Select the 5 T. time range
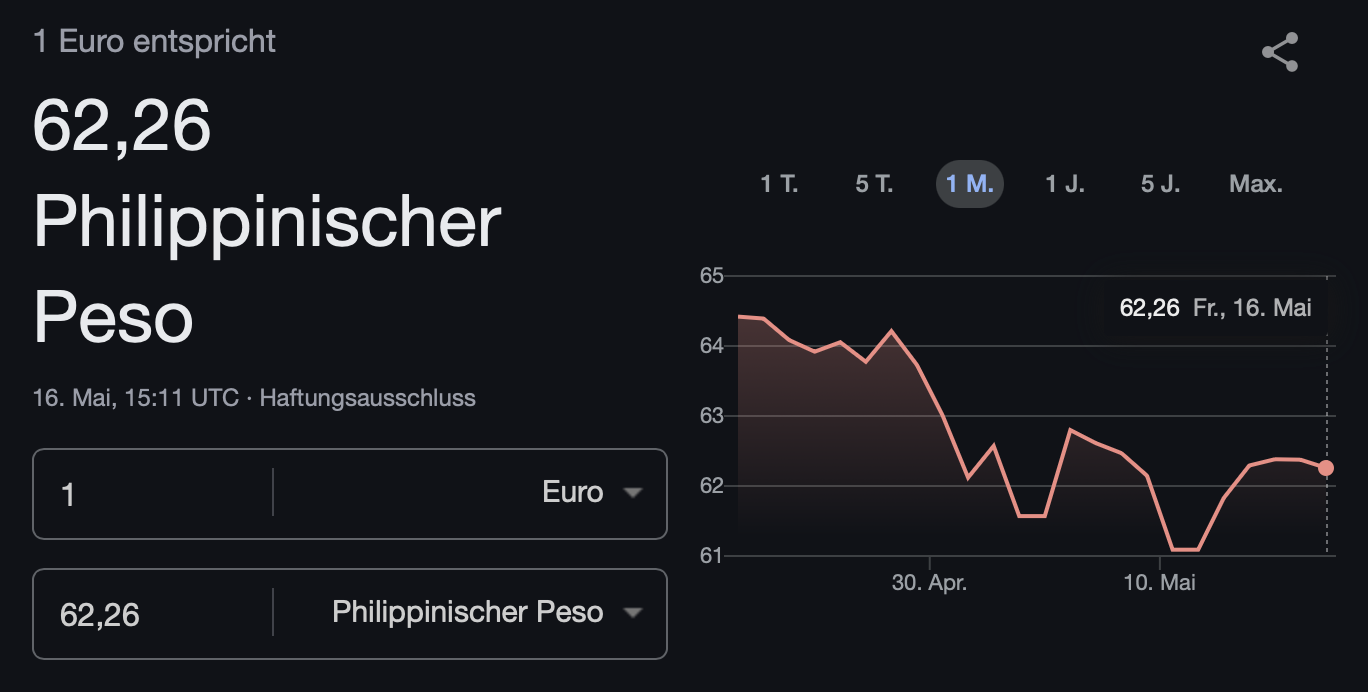The image size is (1368, 692). coord(874,184)
